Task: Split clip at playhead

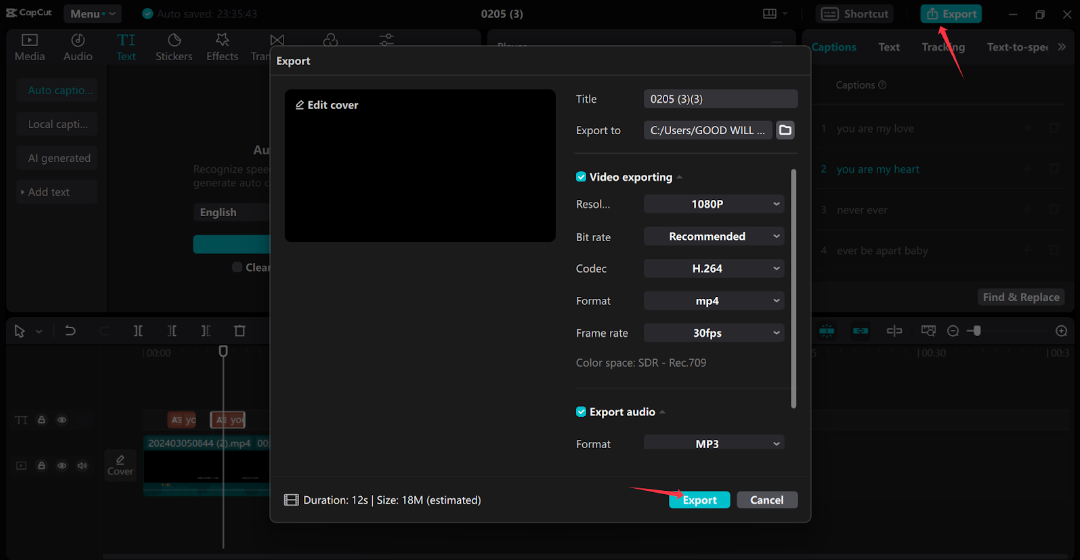Action: 138,331
